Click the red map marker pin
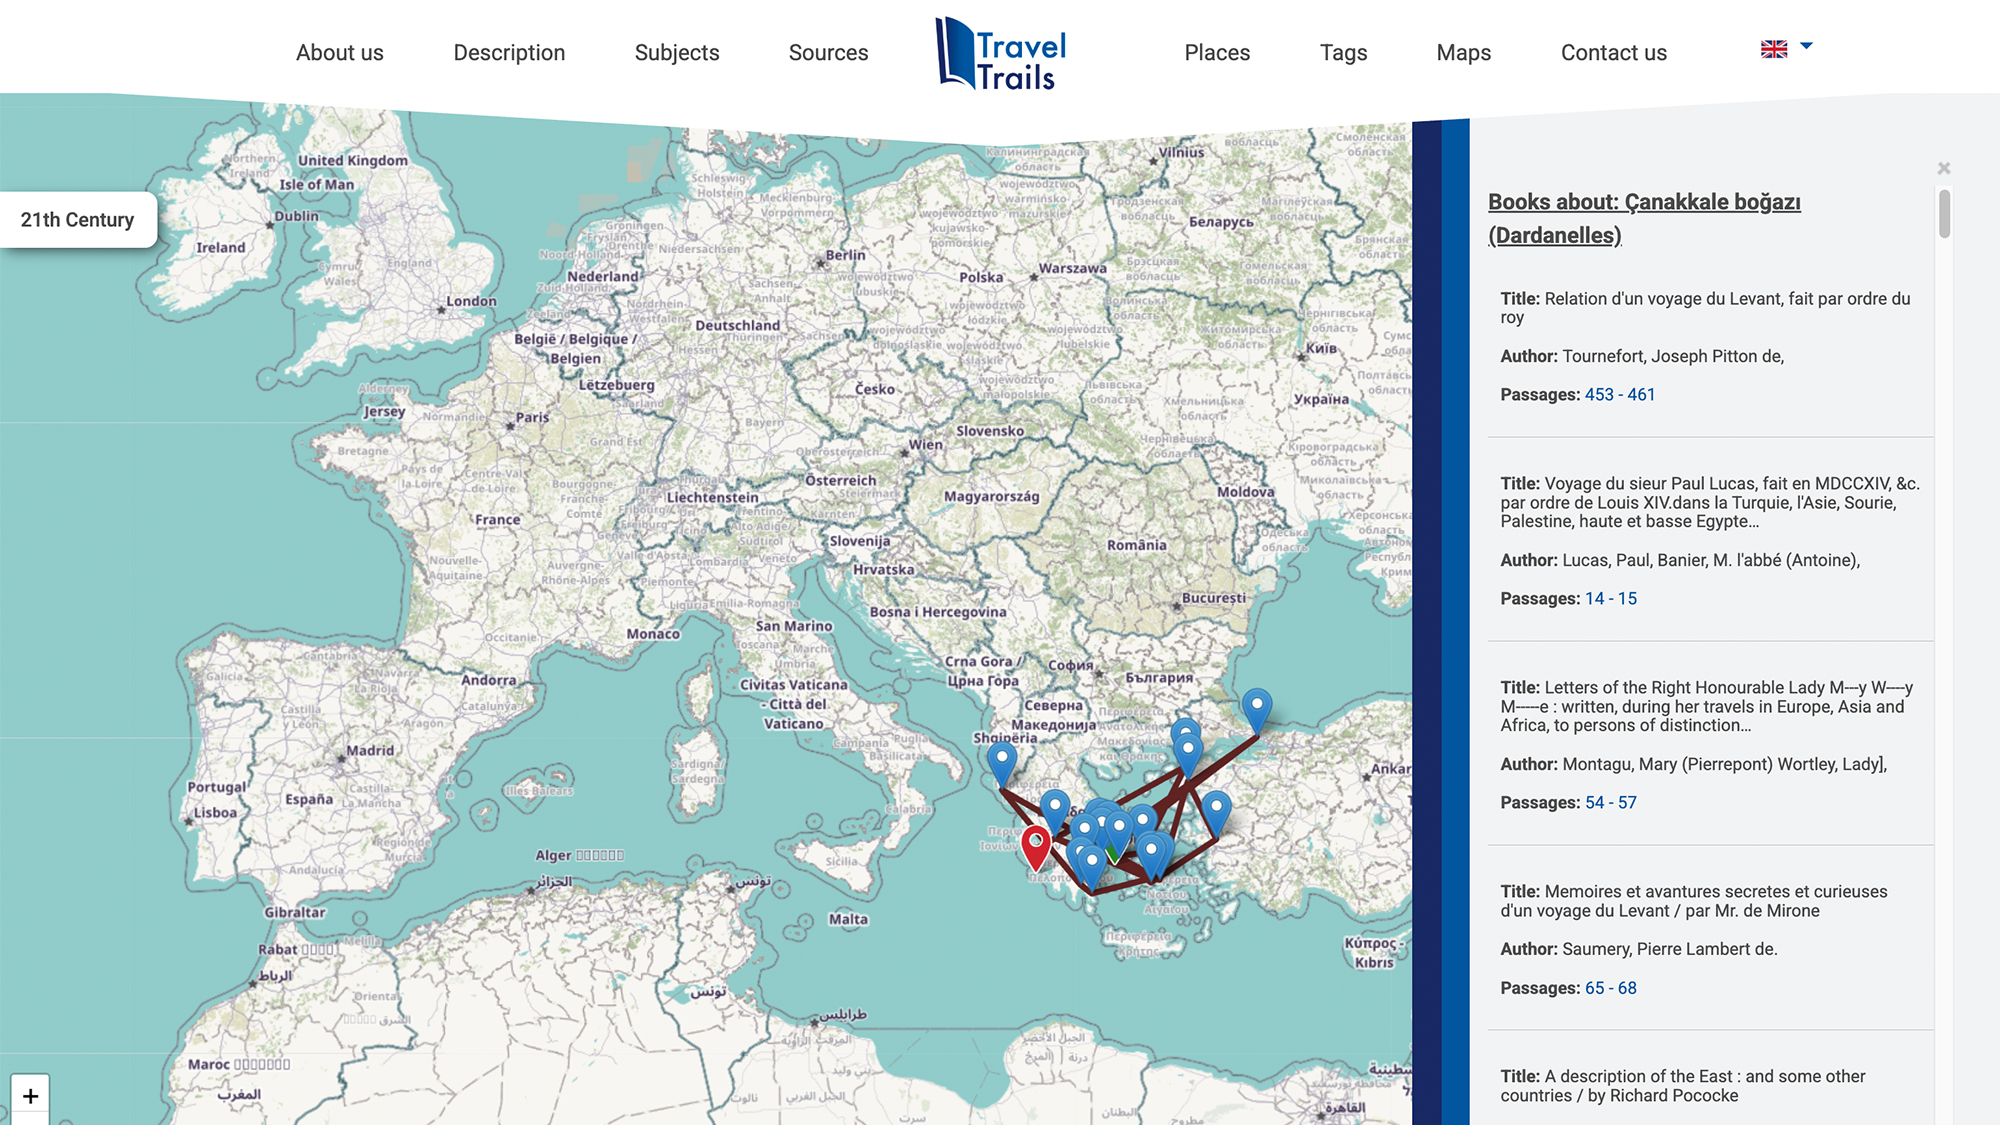 pyautogui.click(x=1036, y=845)
